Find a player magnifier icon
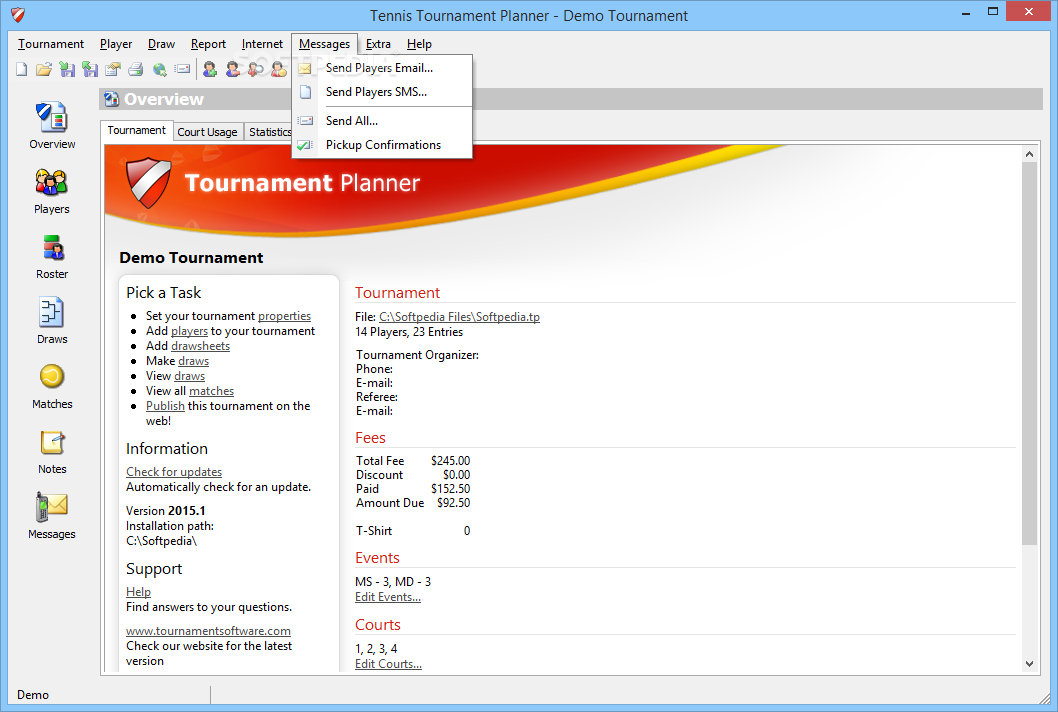Viewport: 1058px width, 712px height. coord(256,69)
